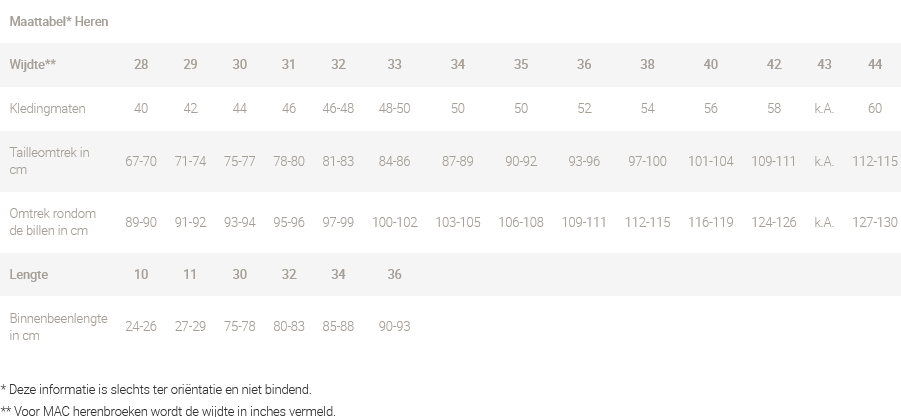
Task: Click the "Maattabel* Heren" table title
Action: [x=59, y=21]
